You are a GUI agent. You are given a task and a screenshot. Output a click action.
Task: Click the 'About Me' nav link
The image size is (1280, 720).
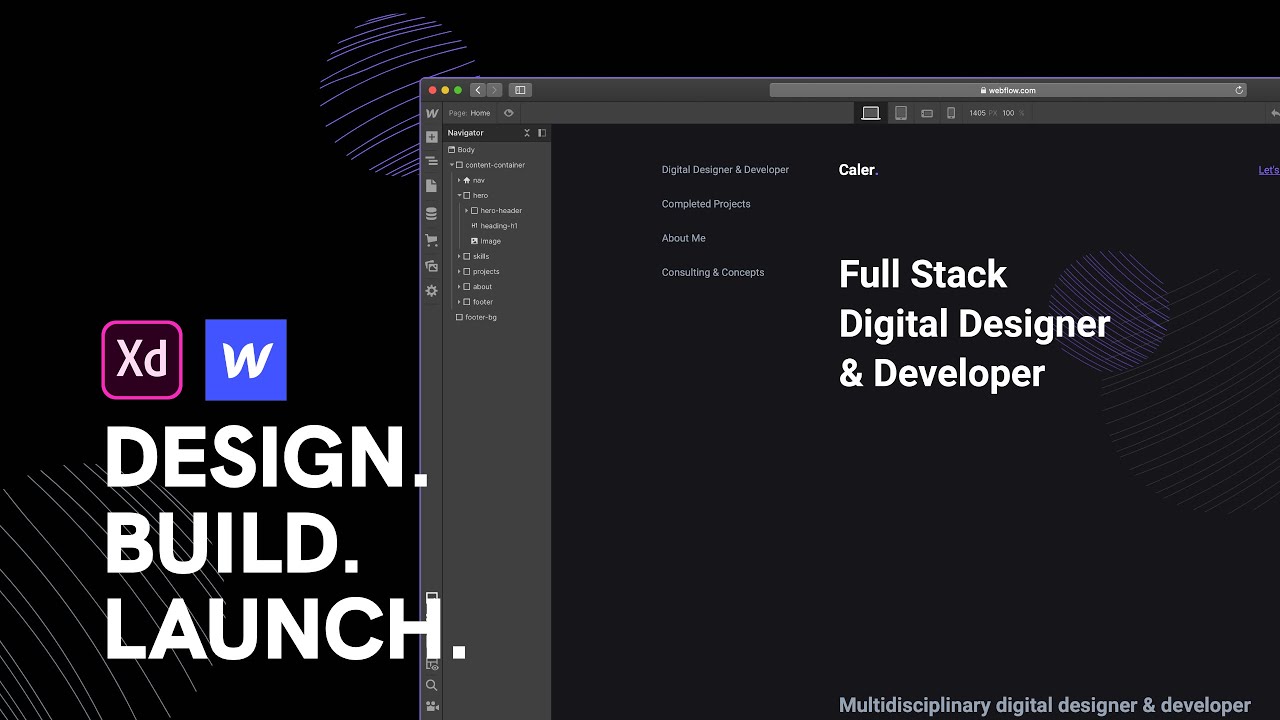point(683,238)
